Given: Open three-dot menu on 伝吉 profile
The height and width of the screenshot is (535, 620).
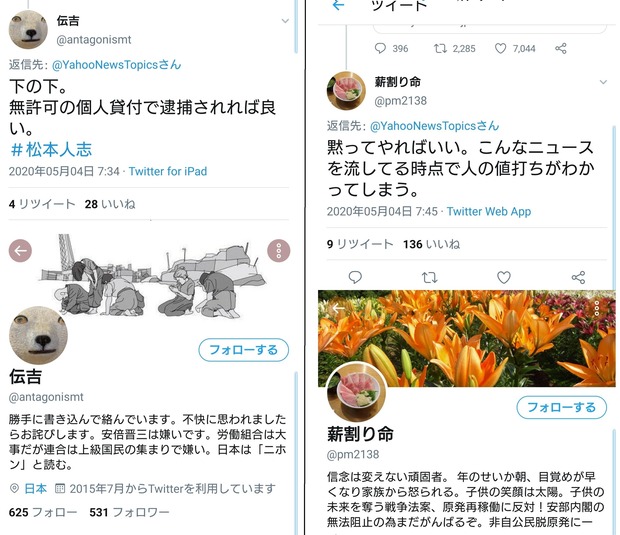Looking at the screenshot, I should 279,250.
